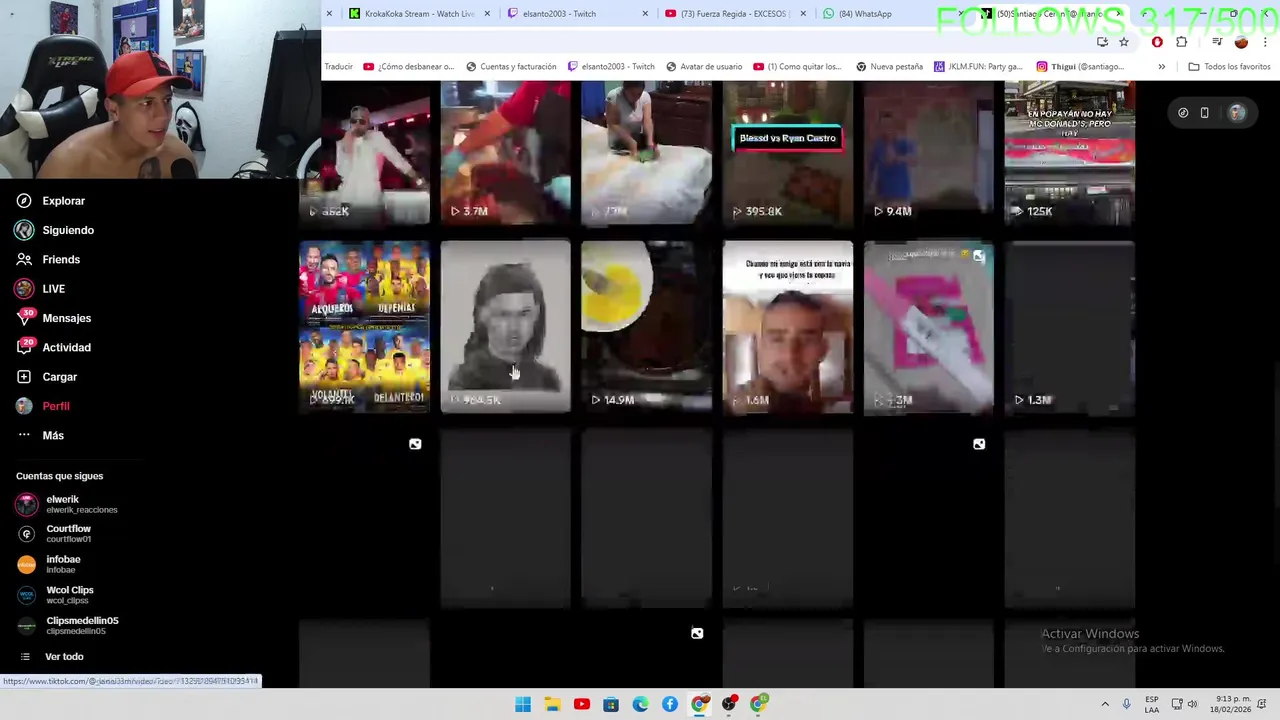
Task: Open Nueva pestaña bookmark
Action: click(x=889, y=67)
